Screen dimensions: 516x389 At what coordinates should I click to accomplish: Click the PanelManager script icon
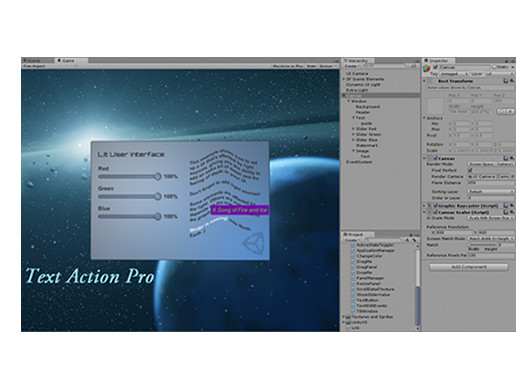[x=354, y=278]
